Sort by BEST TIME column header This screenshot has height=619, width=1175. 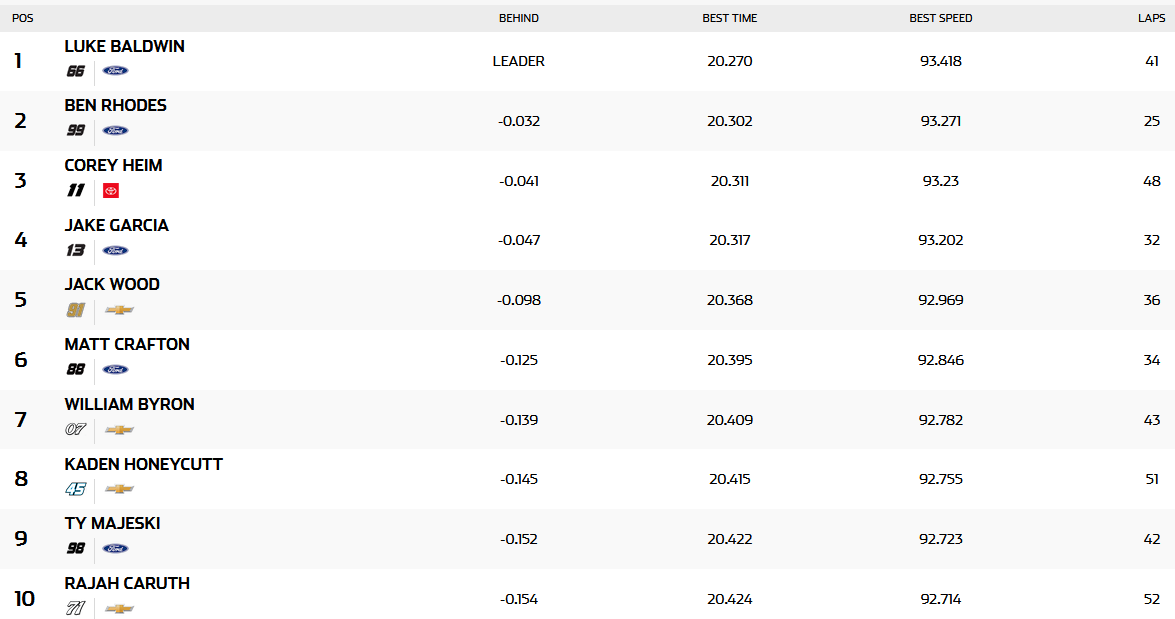pos(729,18)
